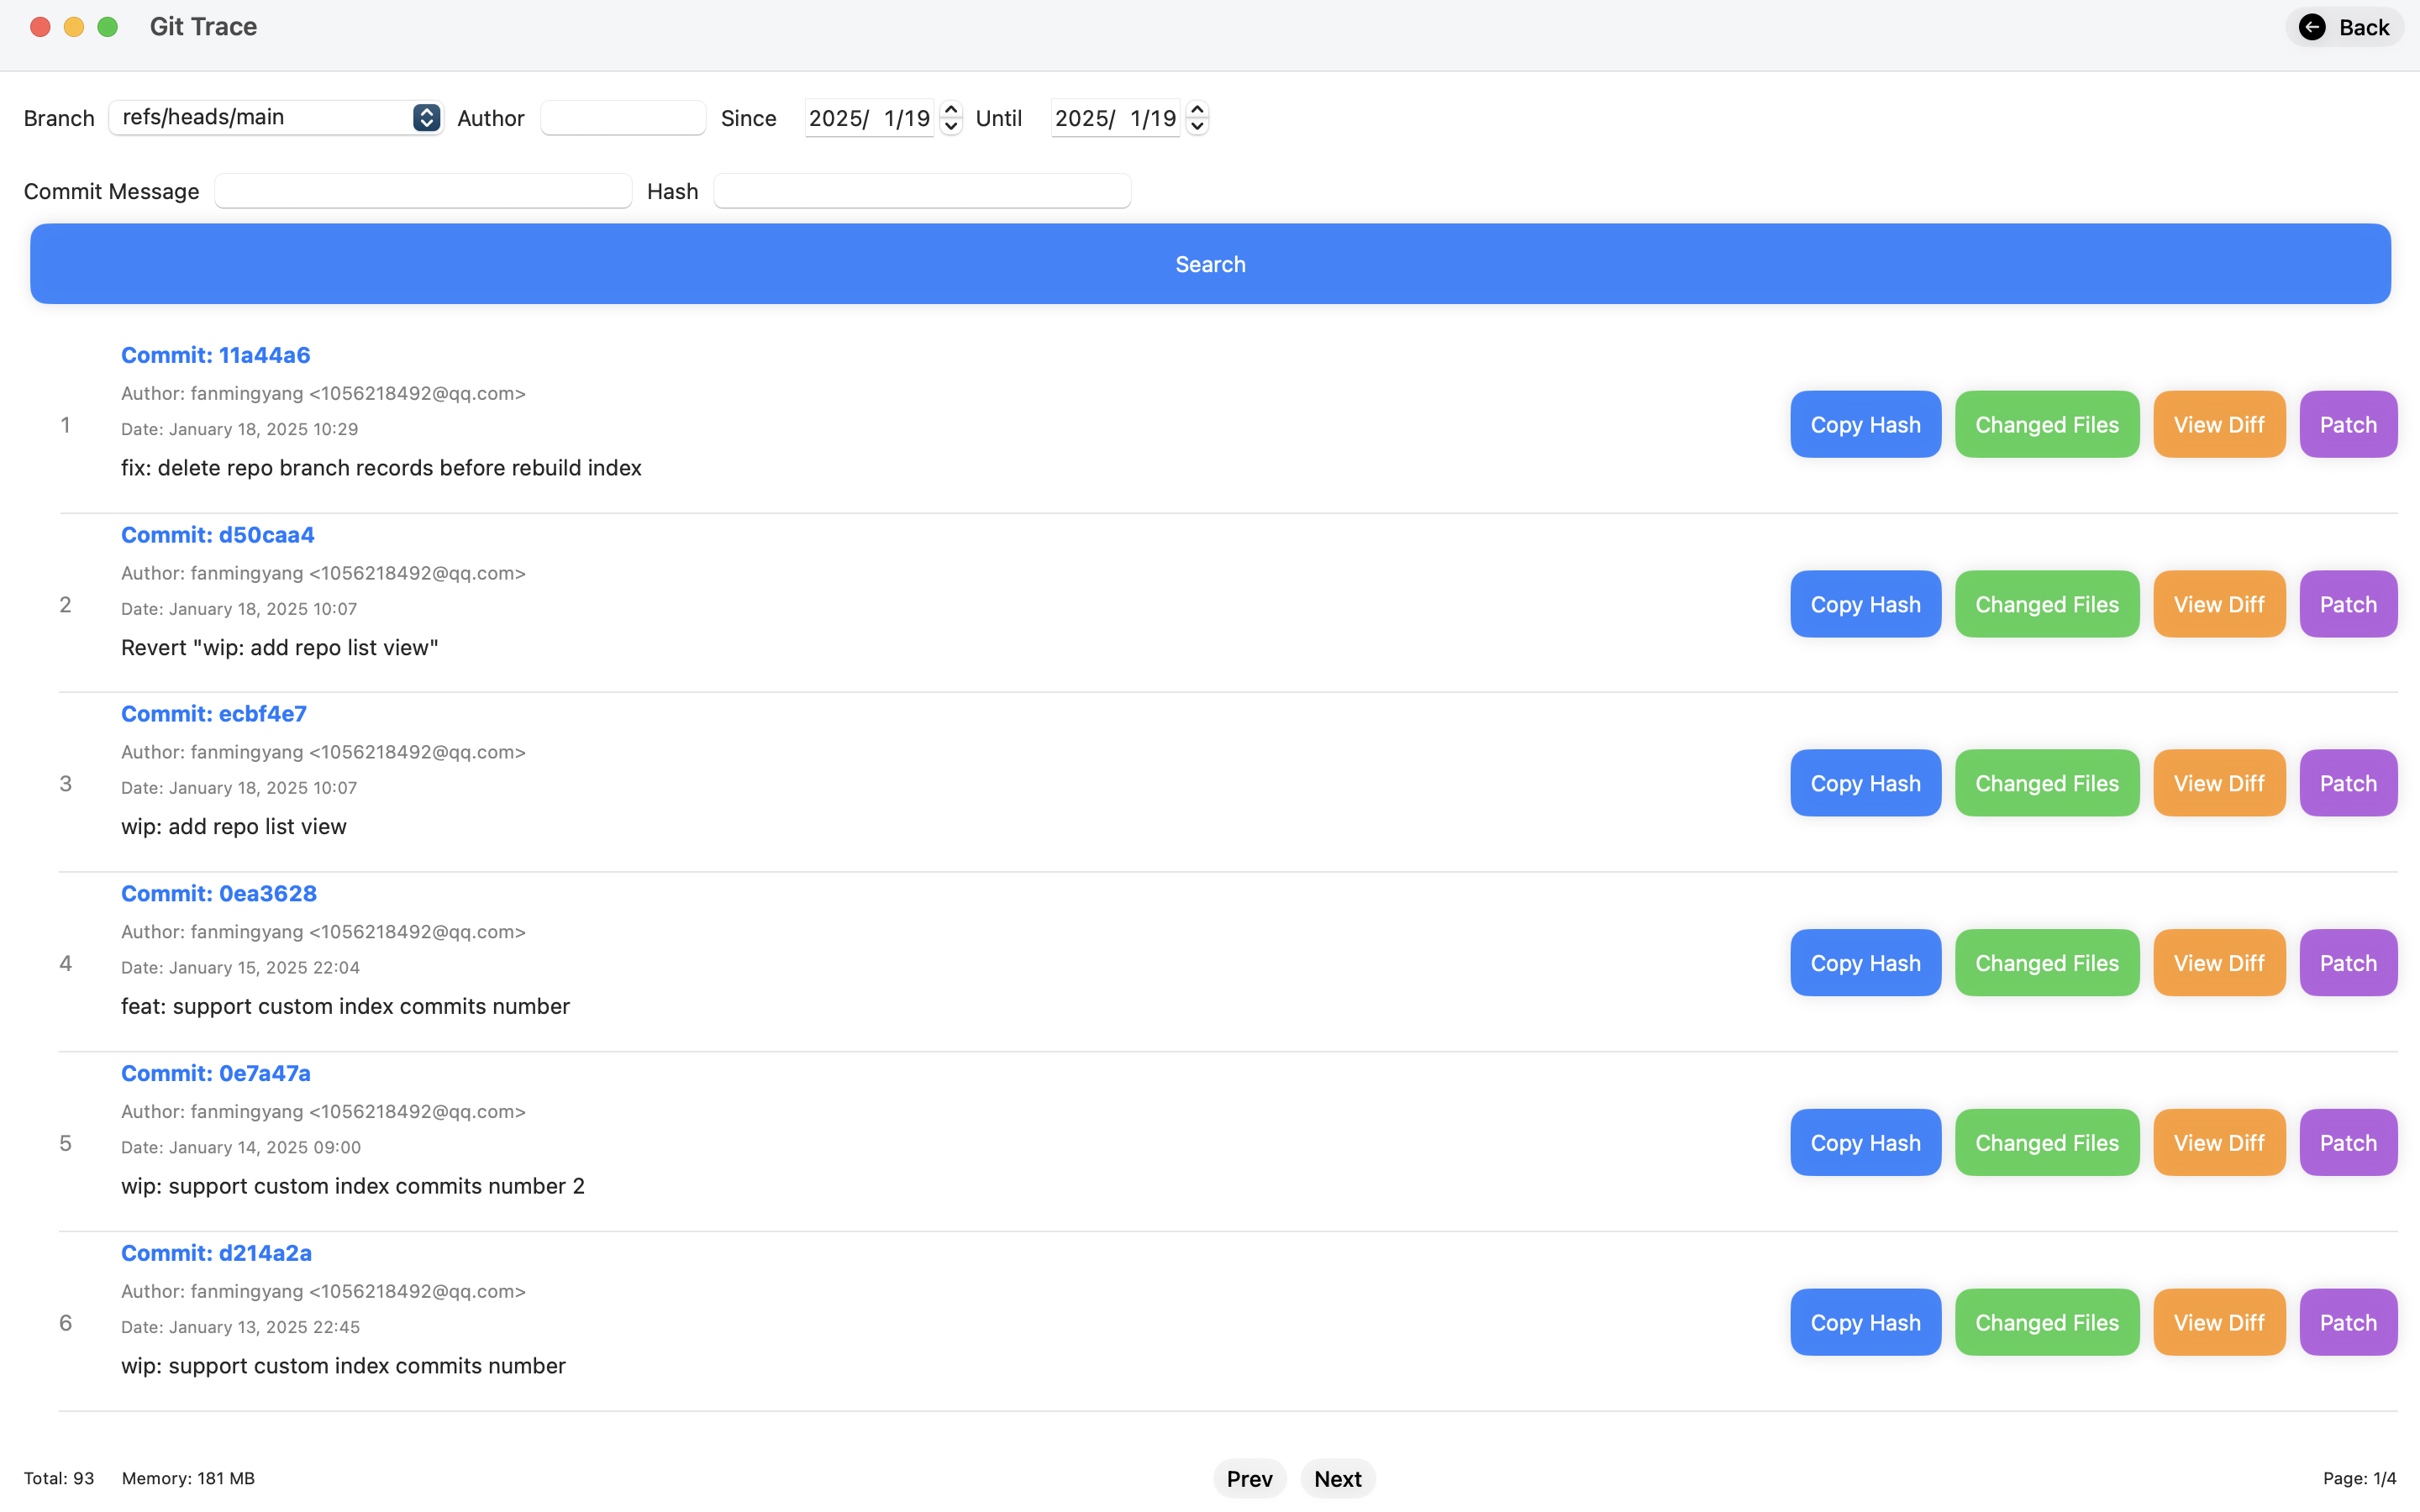Viewport: 2420px width, 1512px height.
Task: Click Copy Hash for commit d214a2a
Action: coord(1864,1321)
